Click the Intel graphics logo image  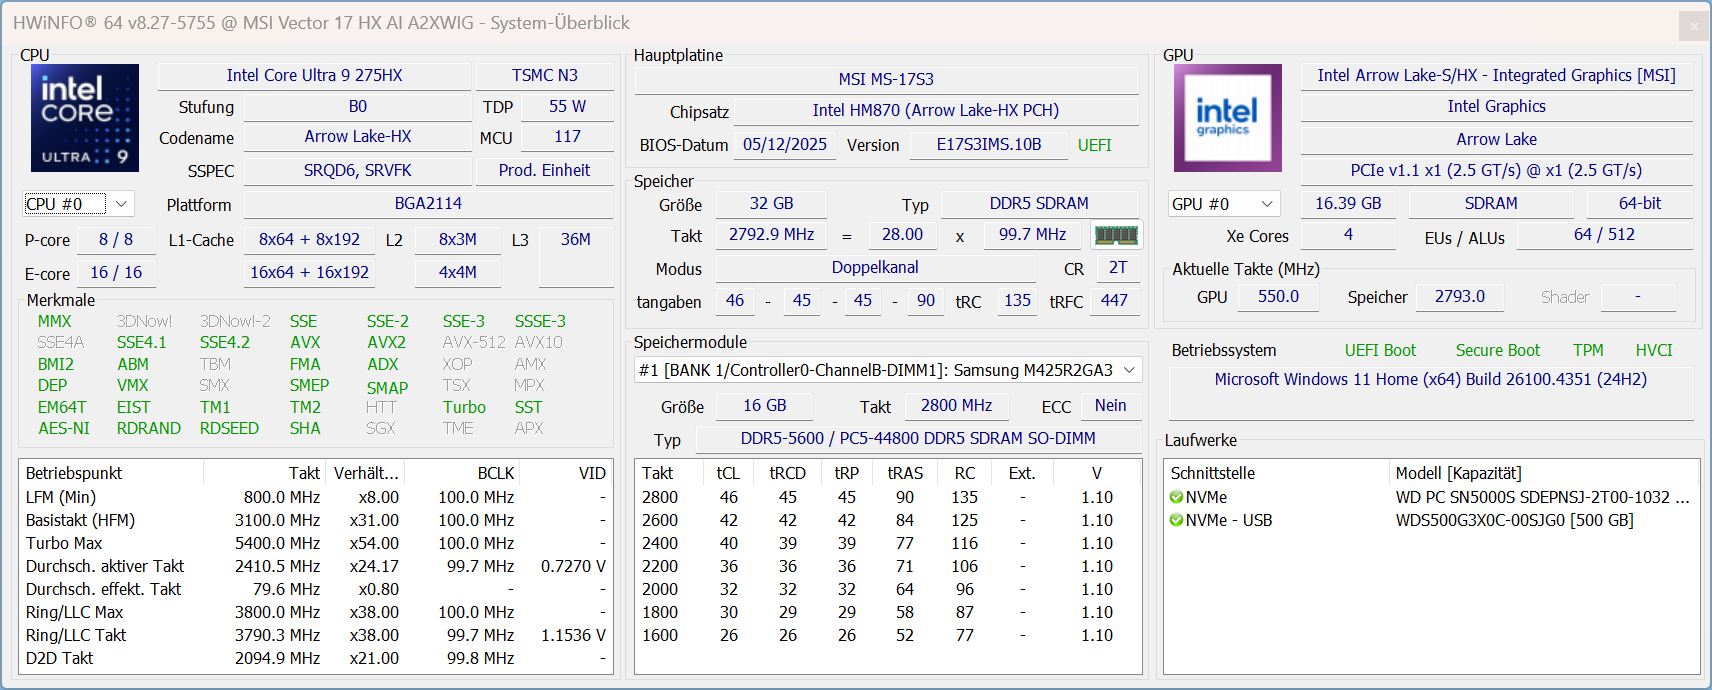(x=1227, y=118)
